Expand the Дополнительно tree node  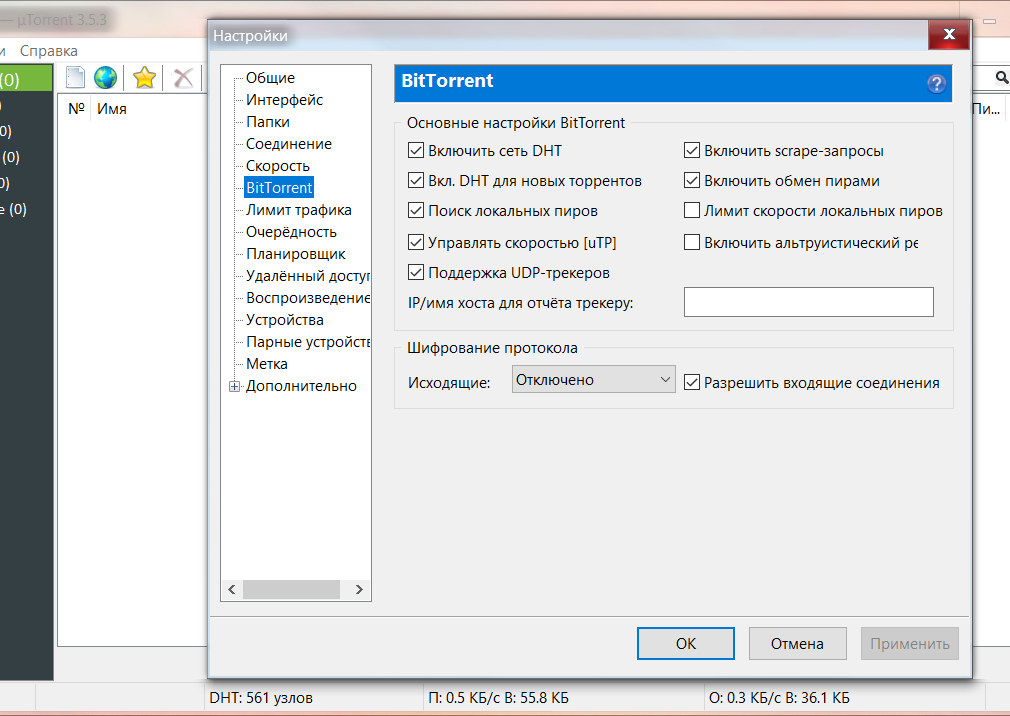tap(234, 386)
